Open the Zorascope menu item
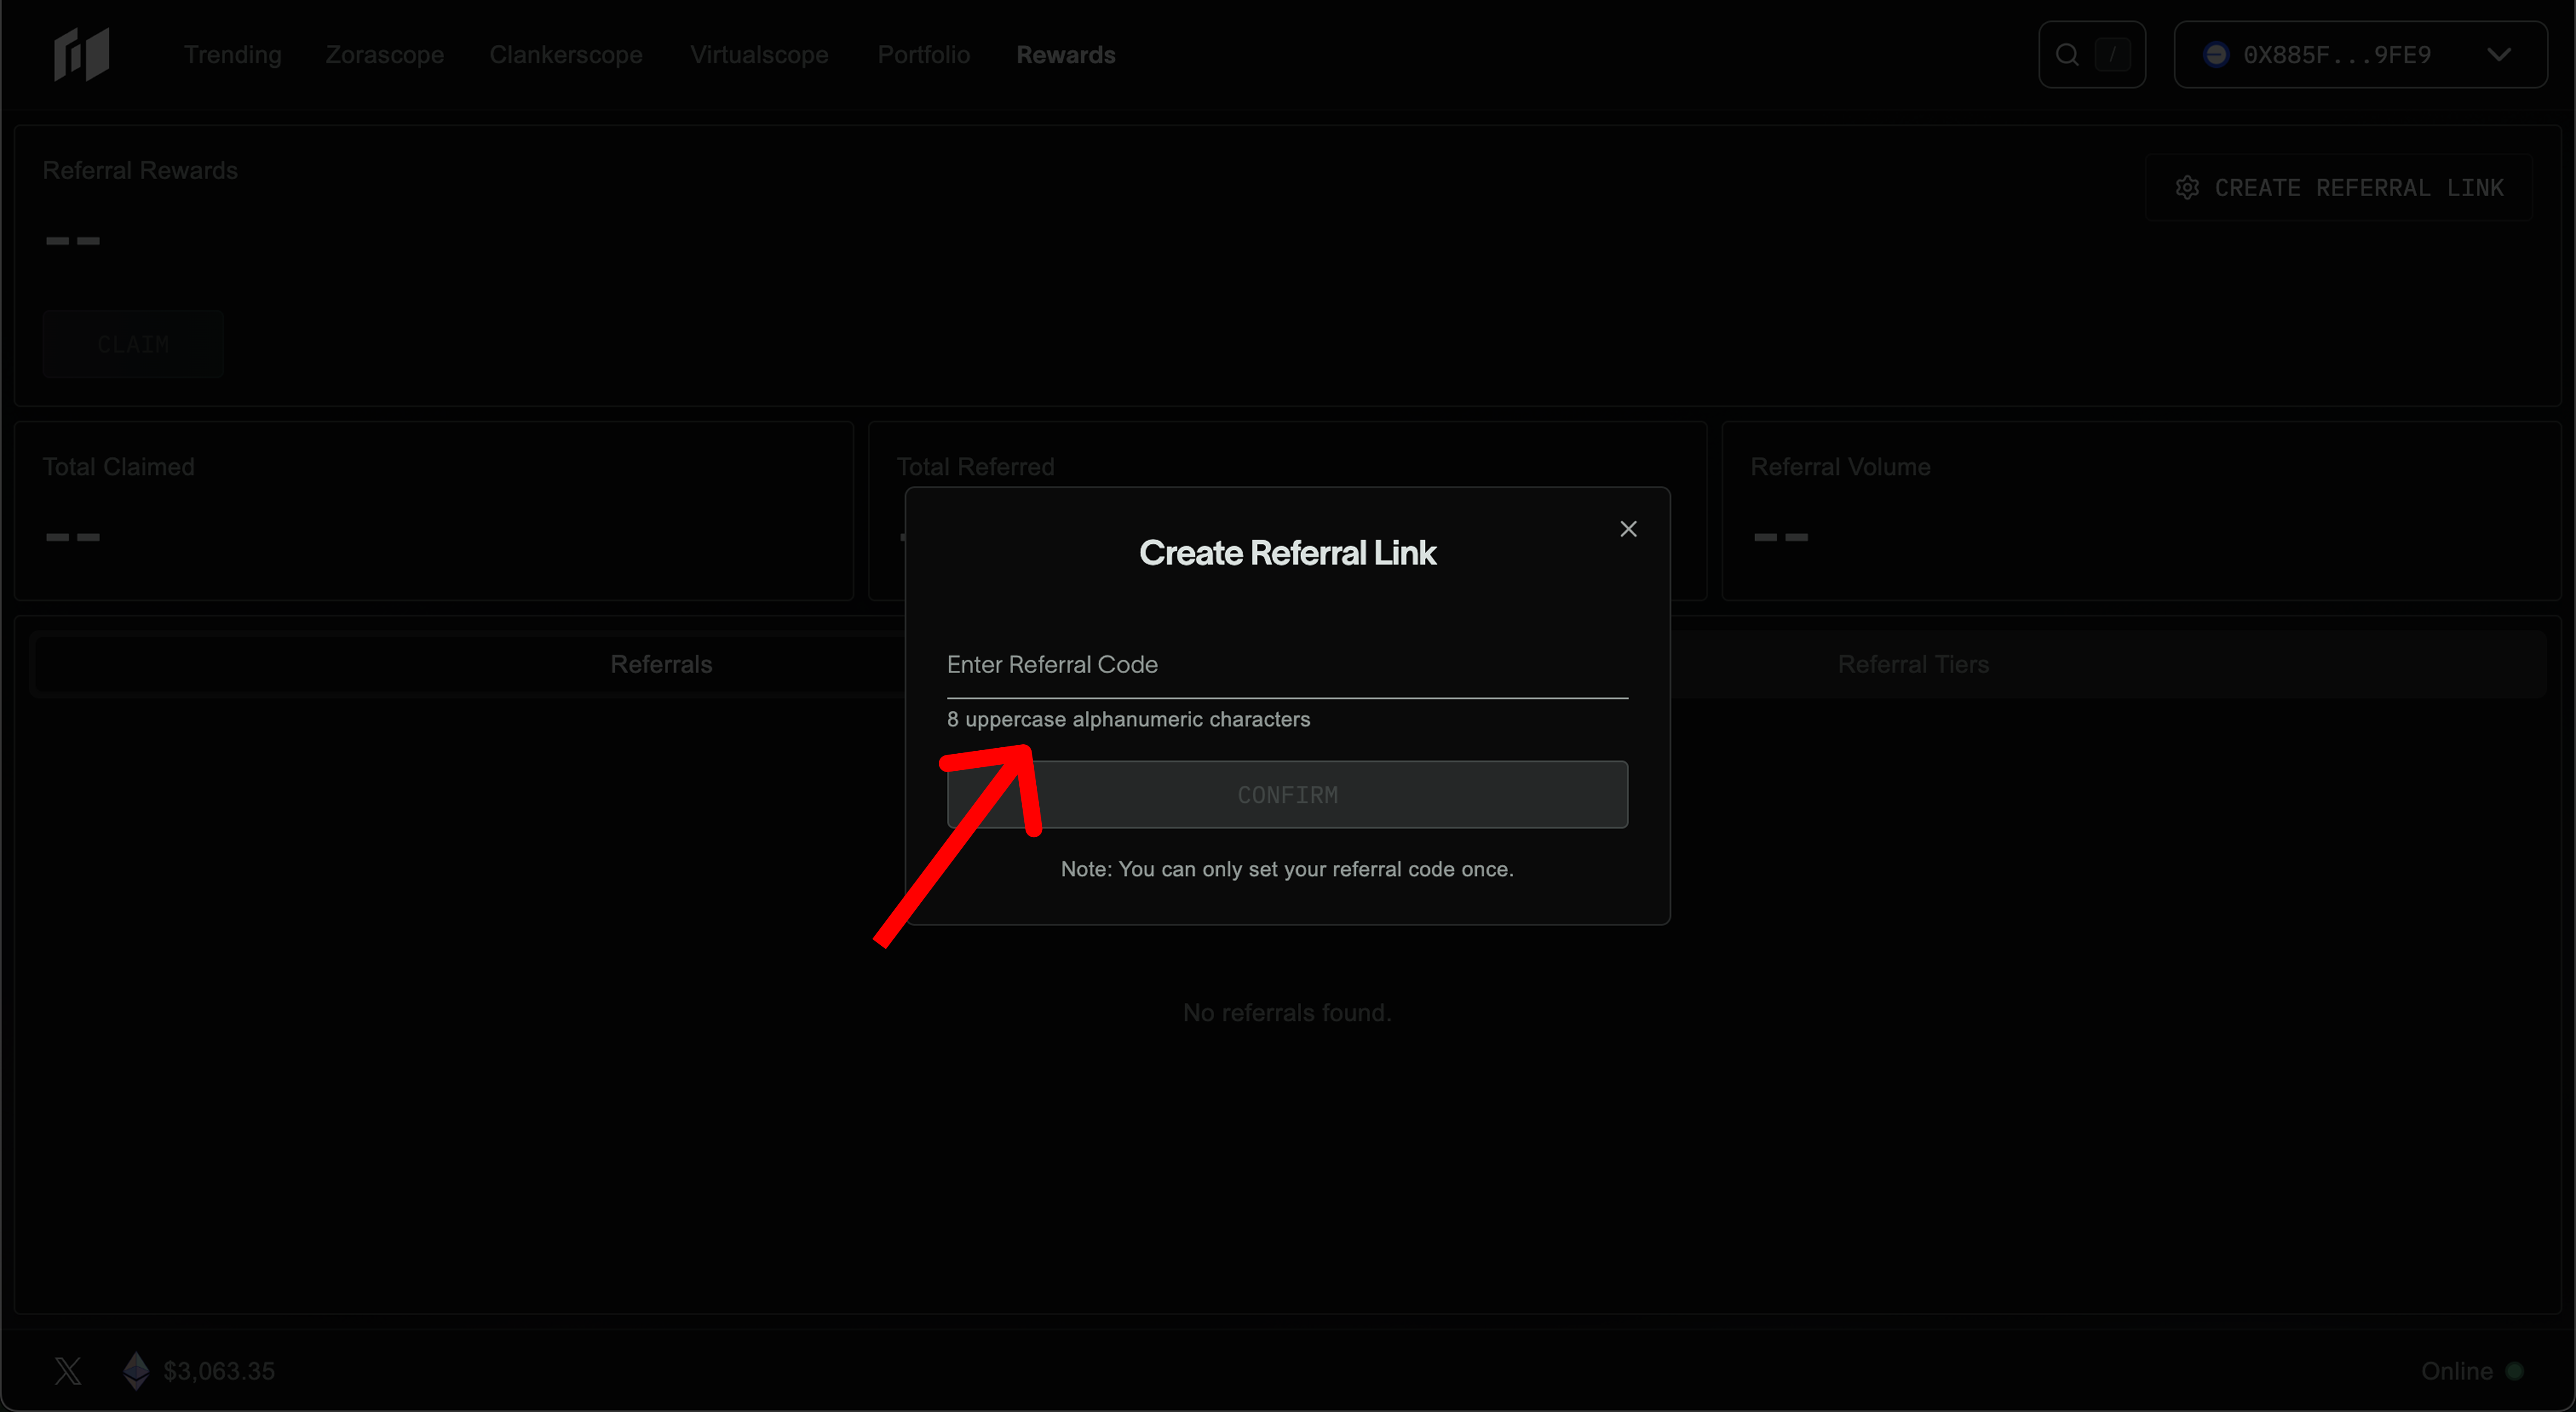The width and height of the screenshot is (2576, 1412). click(385, 55)
